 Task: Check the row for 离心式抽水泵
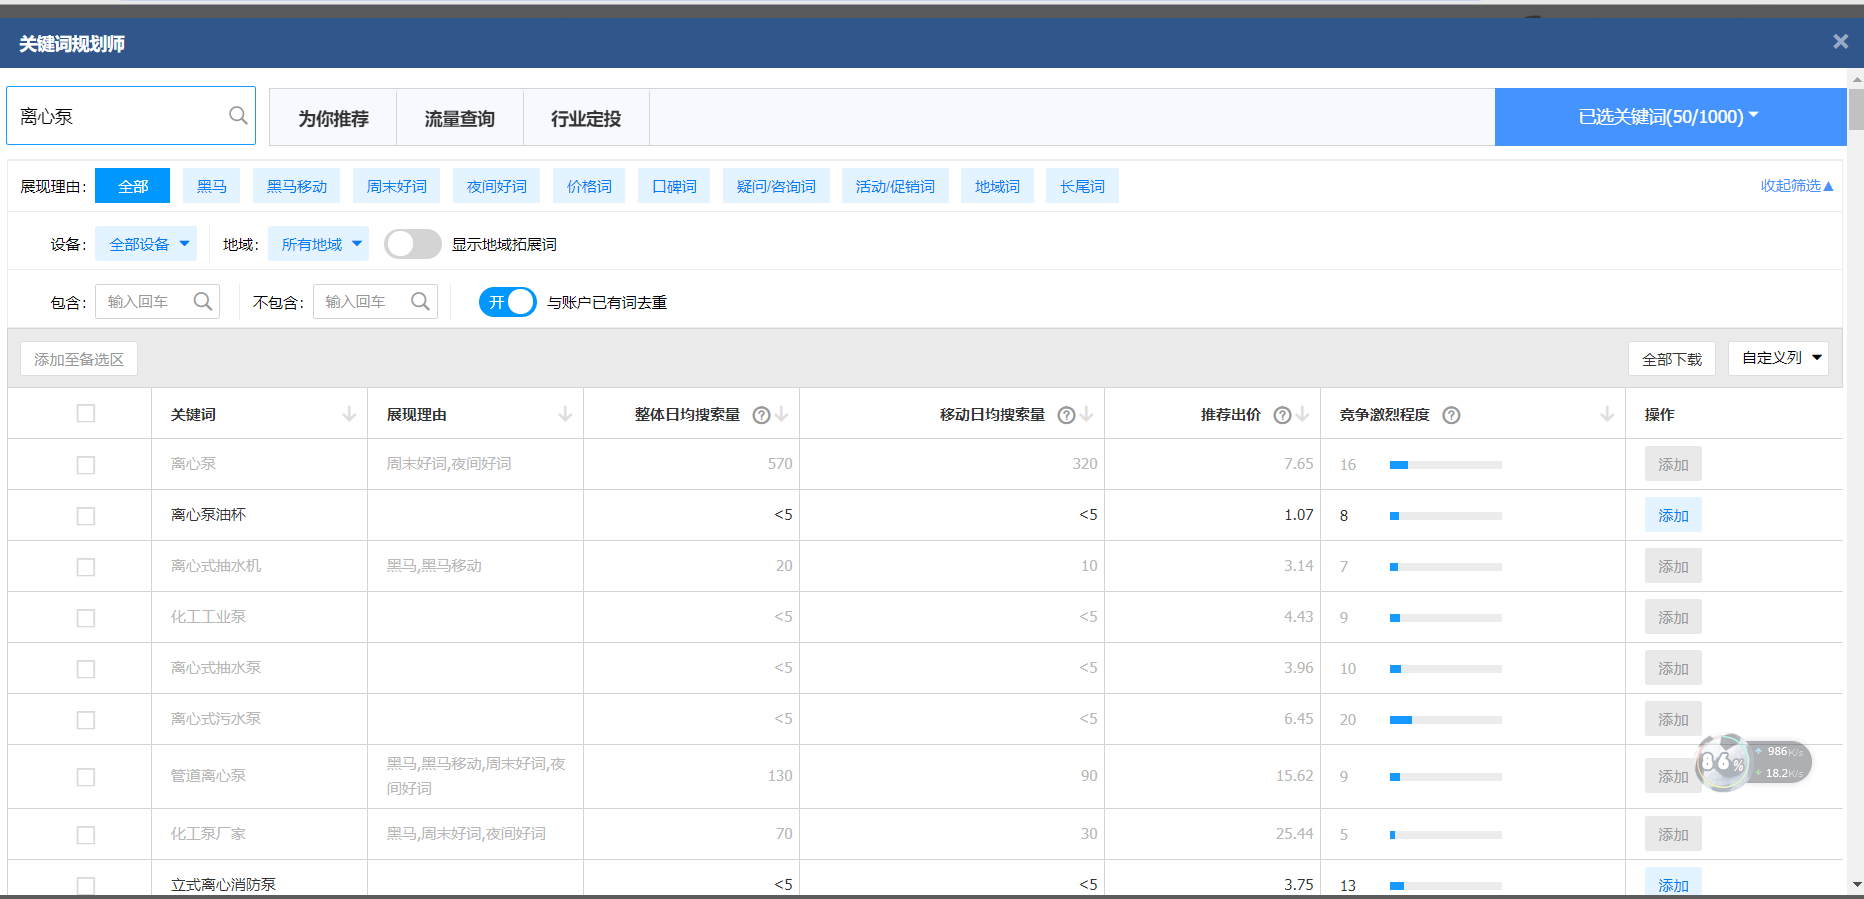(x=86, y=669)
